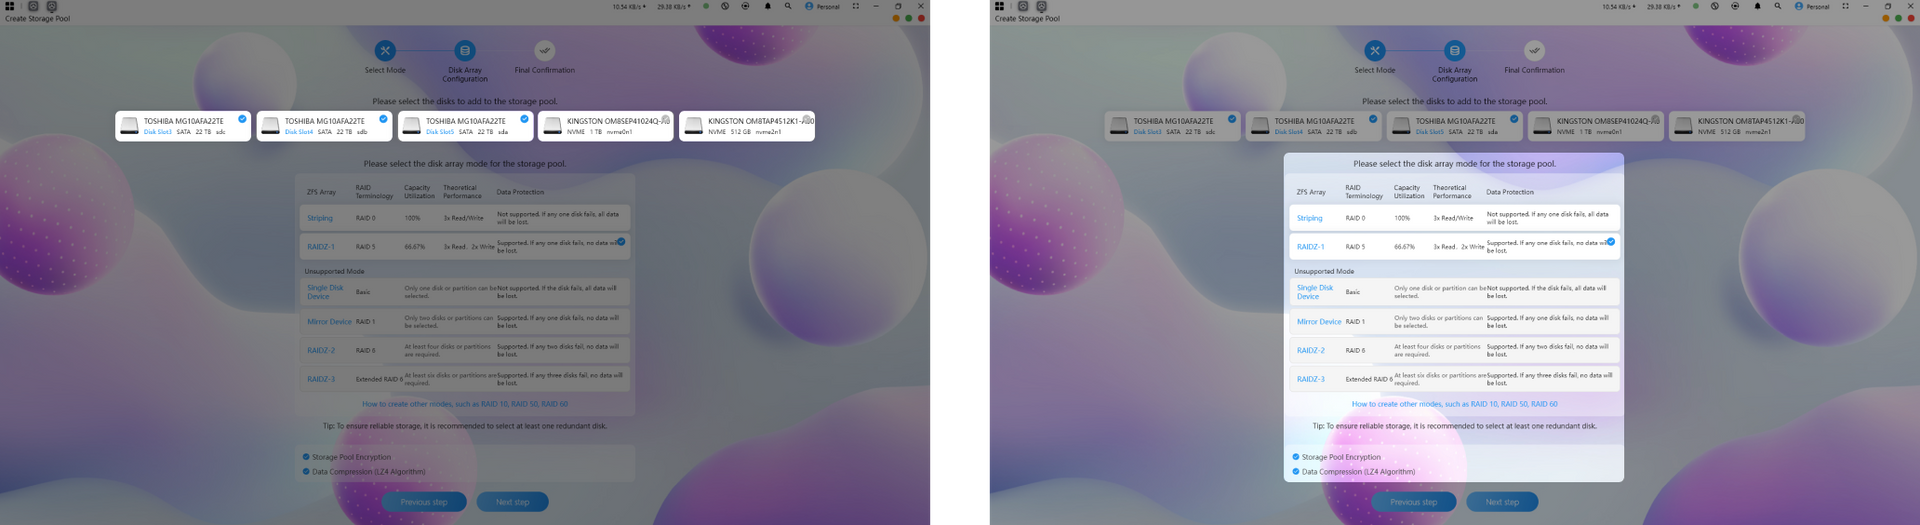Screen dimensions: 1920x525
Task: Open the app grid launcher icon
Action: [x=999, y=6]
